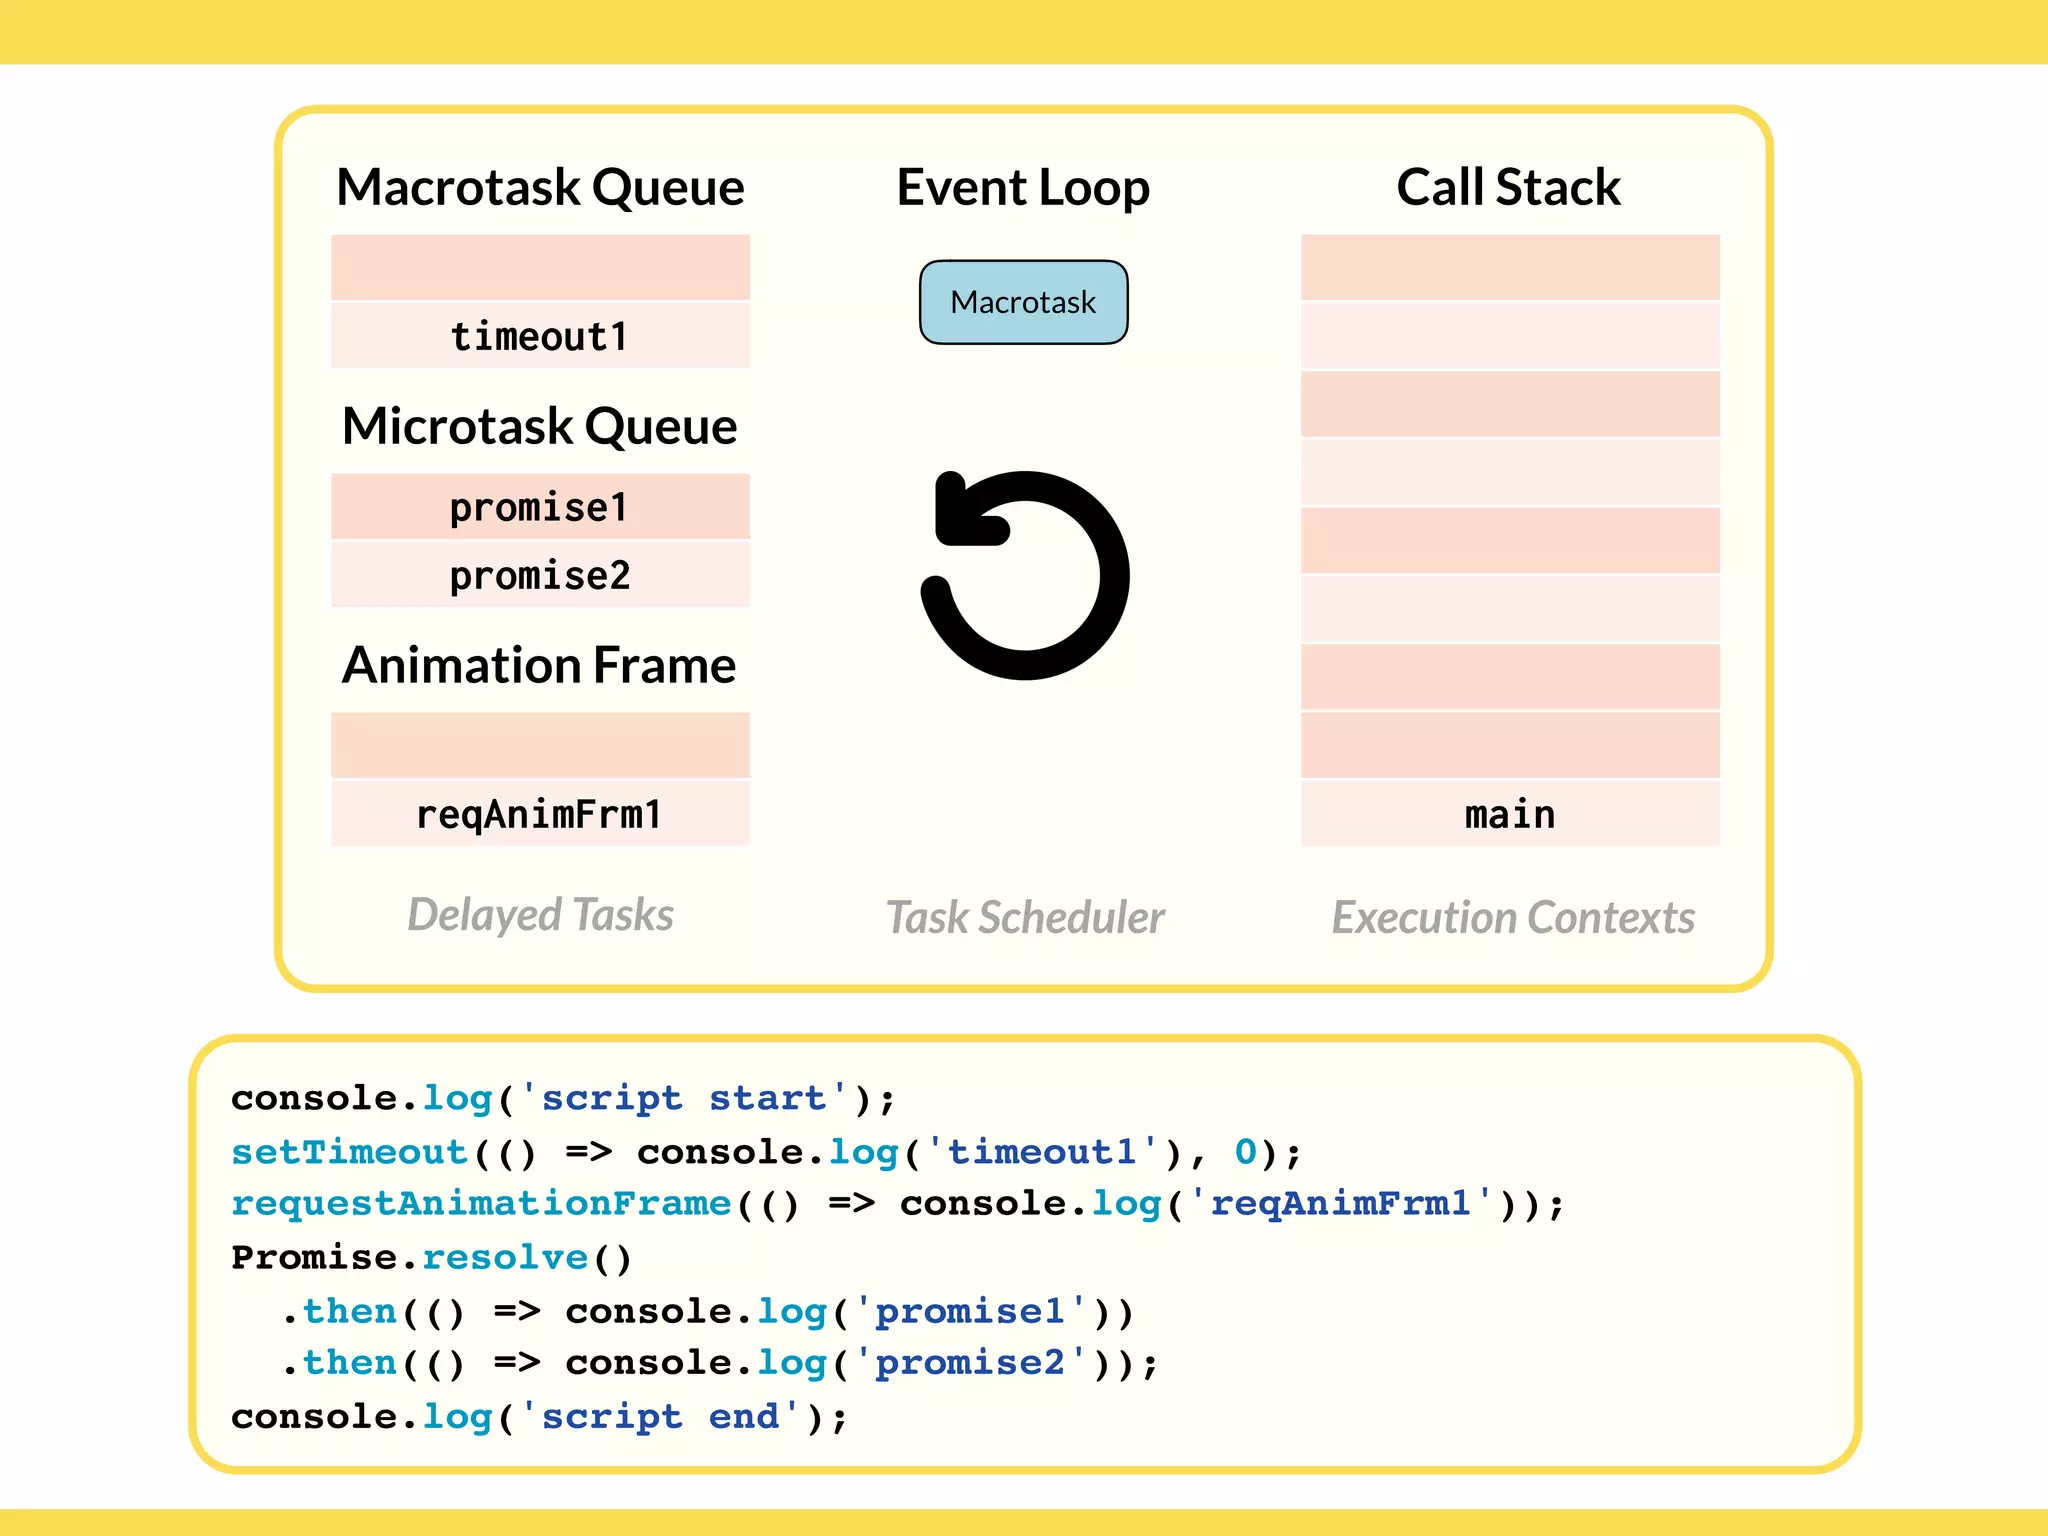The image size is (2048, 1536).
Task: Click the 'script start' string in the code
Action: [684, 1098]
